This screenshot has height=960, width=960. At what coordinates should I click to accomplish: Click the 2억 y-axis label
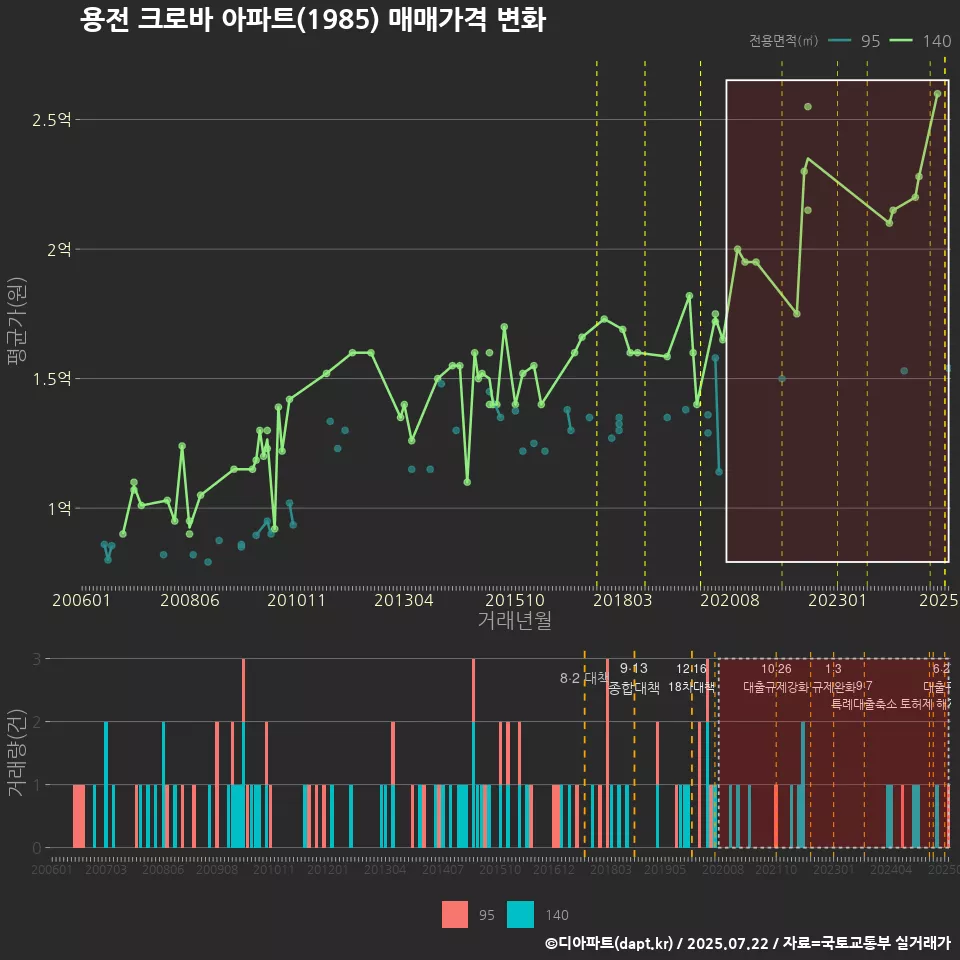(59, 249)
